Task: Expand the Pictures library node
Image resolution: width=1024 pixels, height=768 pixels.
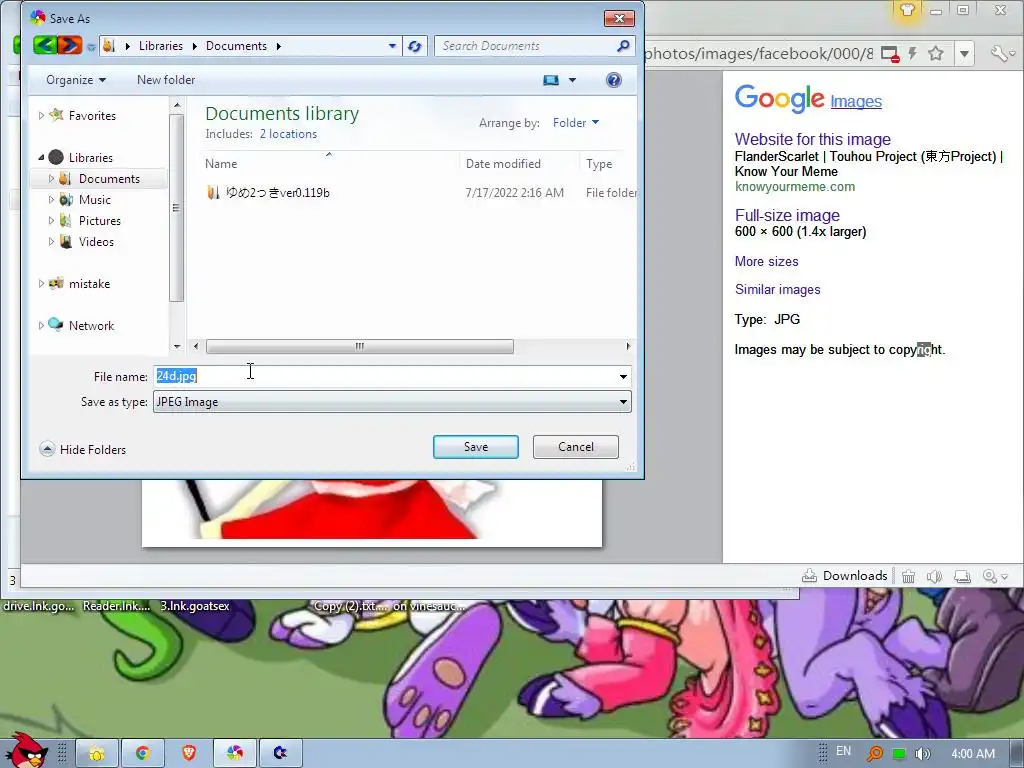Action: (51, 221)
